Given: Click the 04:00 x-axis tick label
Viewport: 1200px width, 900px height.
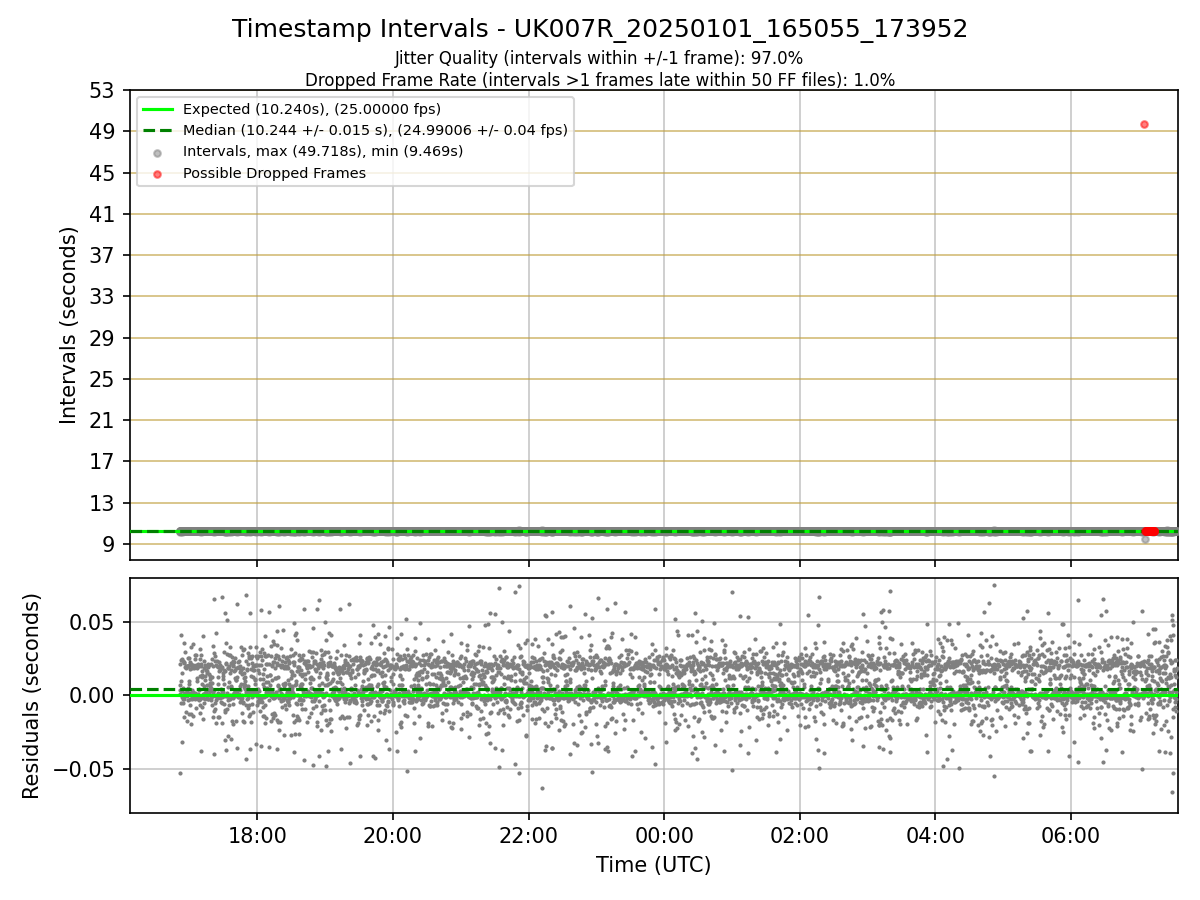Looking at the screenshot, I should 935,835.
